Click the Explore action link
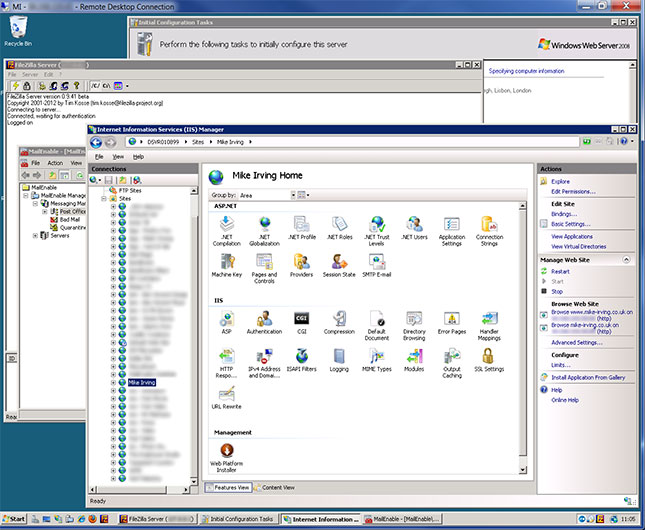The image size is (645, 530). [560, 181]
